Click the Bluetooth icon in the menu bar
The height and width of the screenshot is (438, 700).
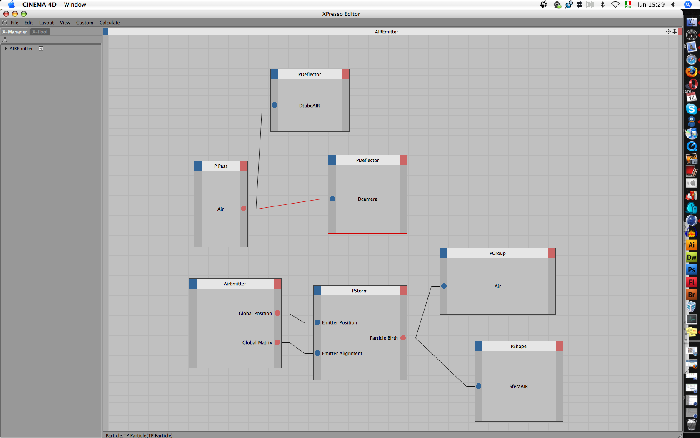pyautogui.click(x=602, y=4)
